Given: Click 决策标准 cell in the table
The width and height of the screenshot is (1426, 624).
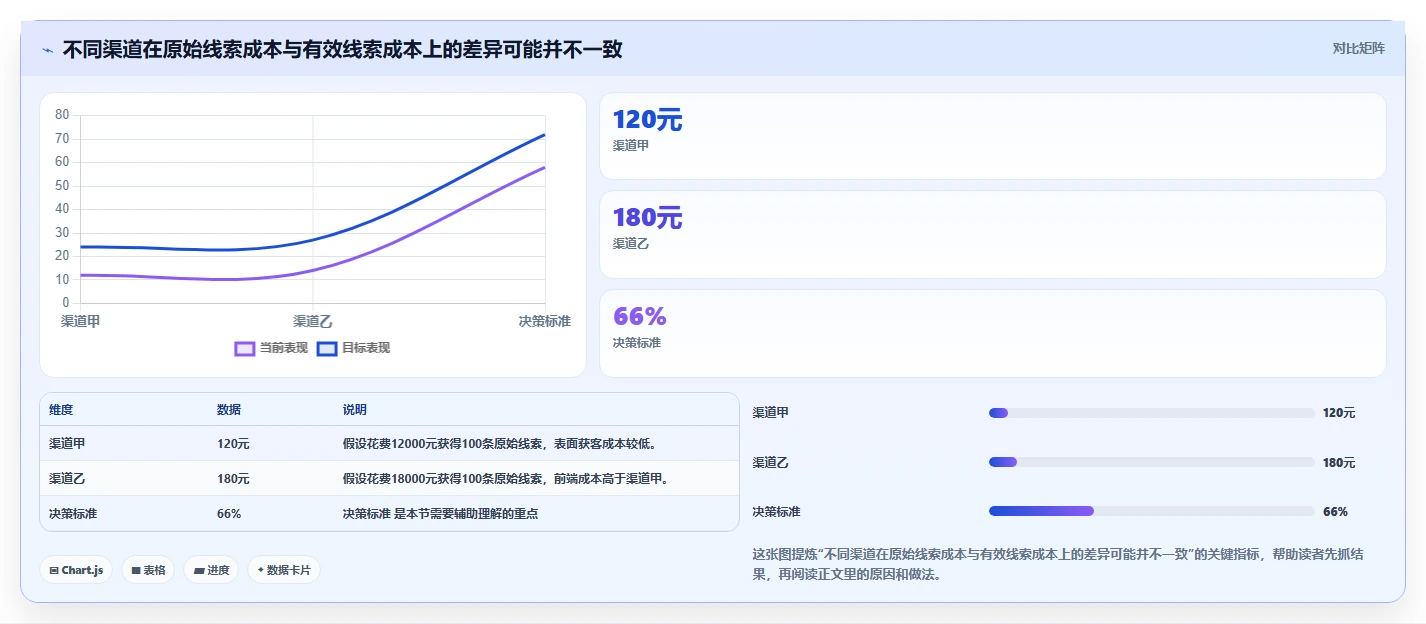Looking at the screenshot, I should tap(73, 514).
